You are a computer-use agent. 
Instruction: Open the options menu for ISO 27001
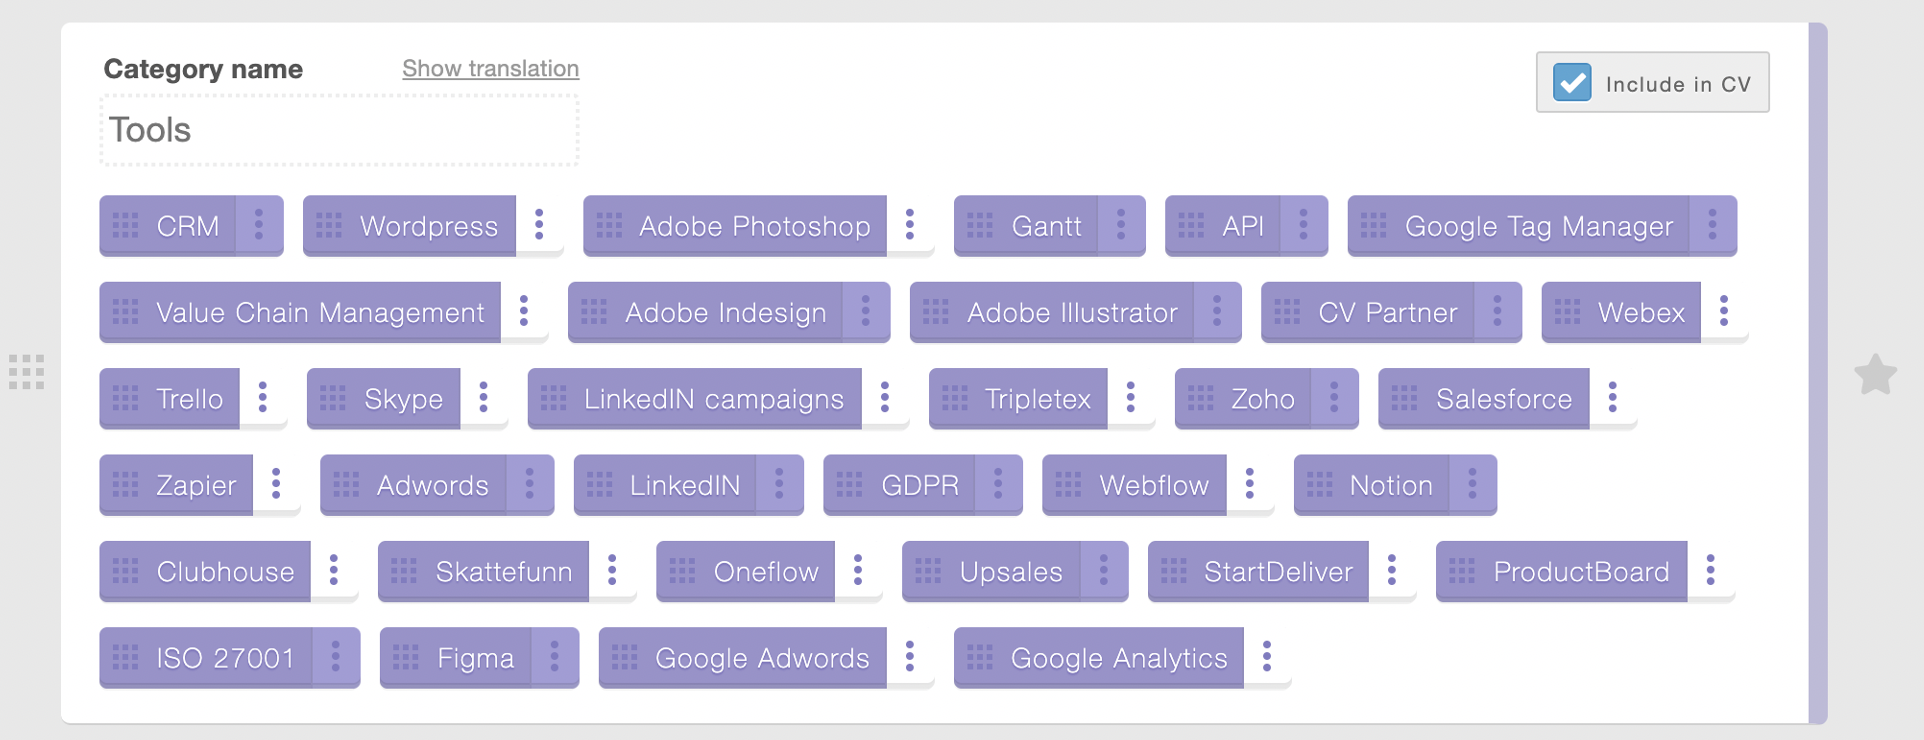click(336, 657)
